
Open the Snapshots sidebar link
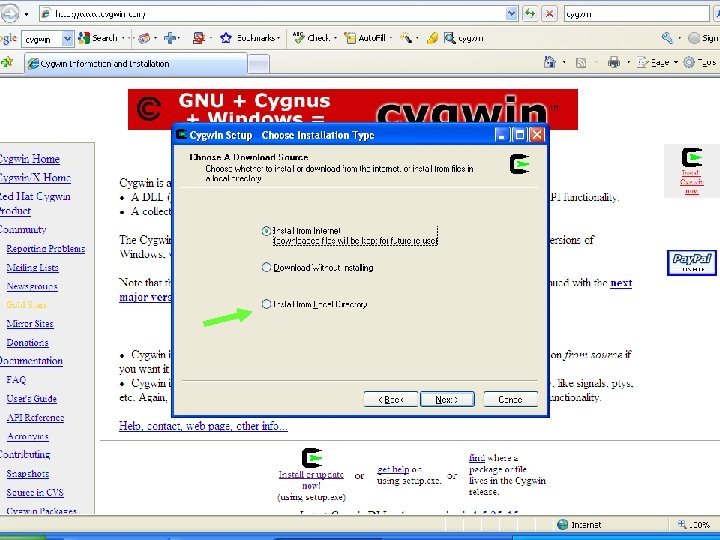(x=28, y=473)
